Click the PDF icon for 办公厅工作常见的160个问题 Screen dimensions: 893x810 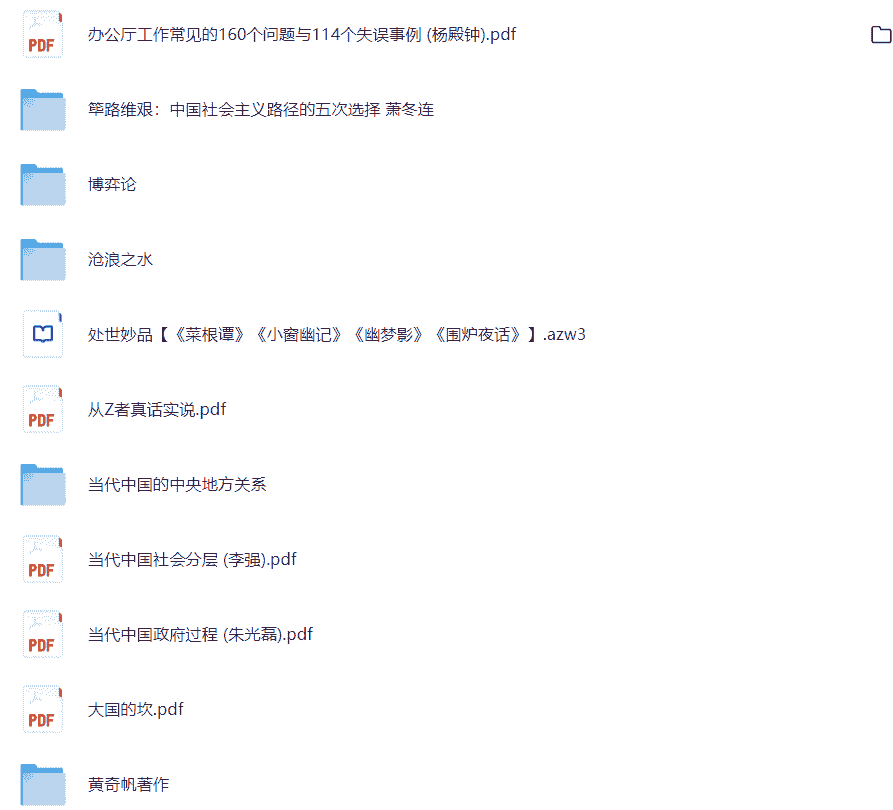[43, 34]
